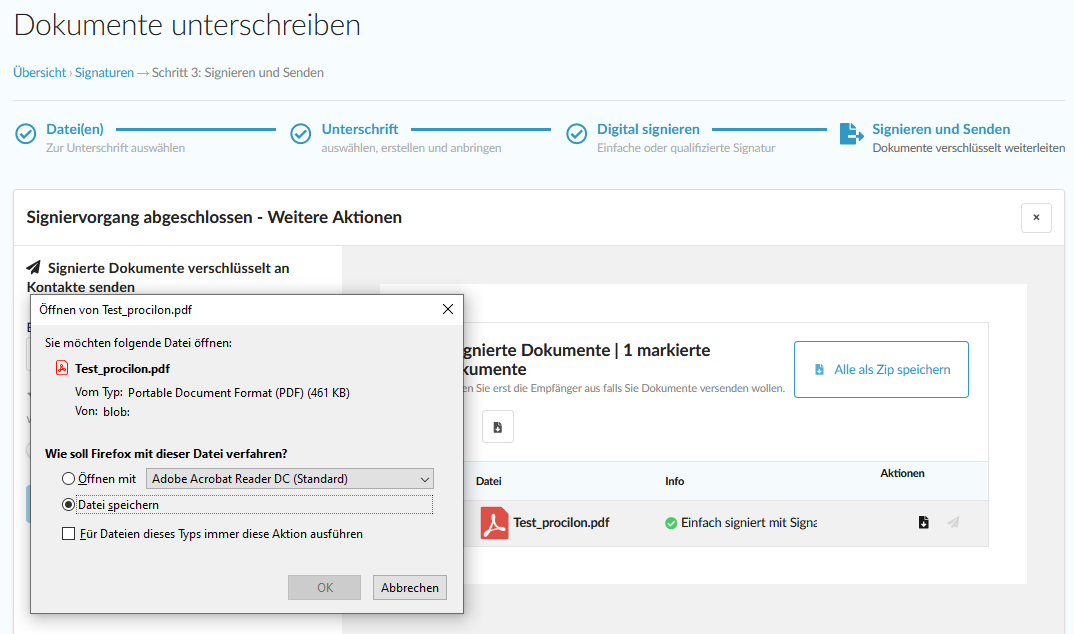Download the marked documents via toolbar icon

497,427
